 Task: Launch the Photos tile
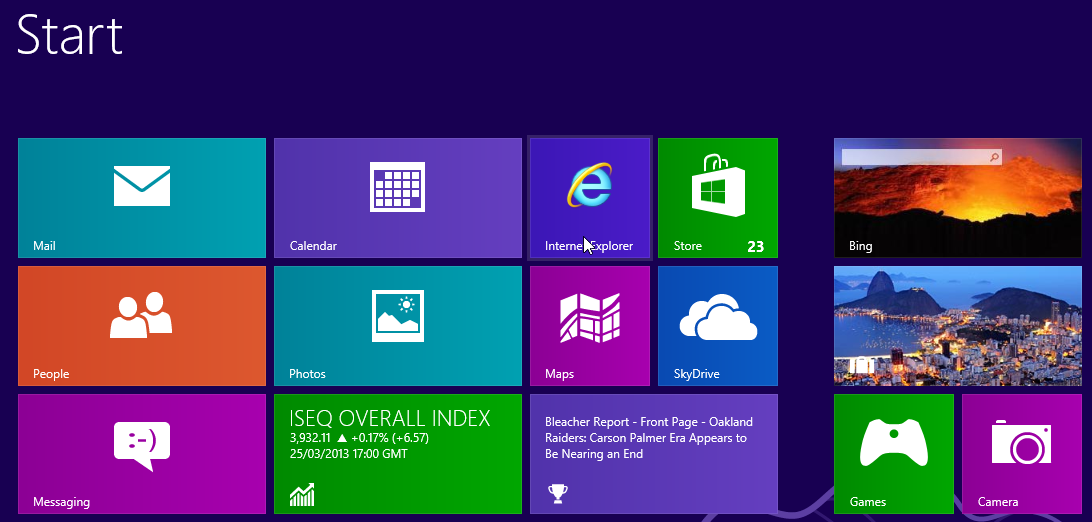398,326
